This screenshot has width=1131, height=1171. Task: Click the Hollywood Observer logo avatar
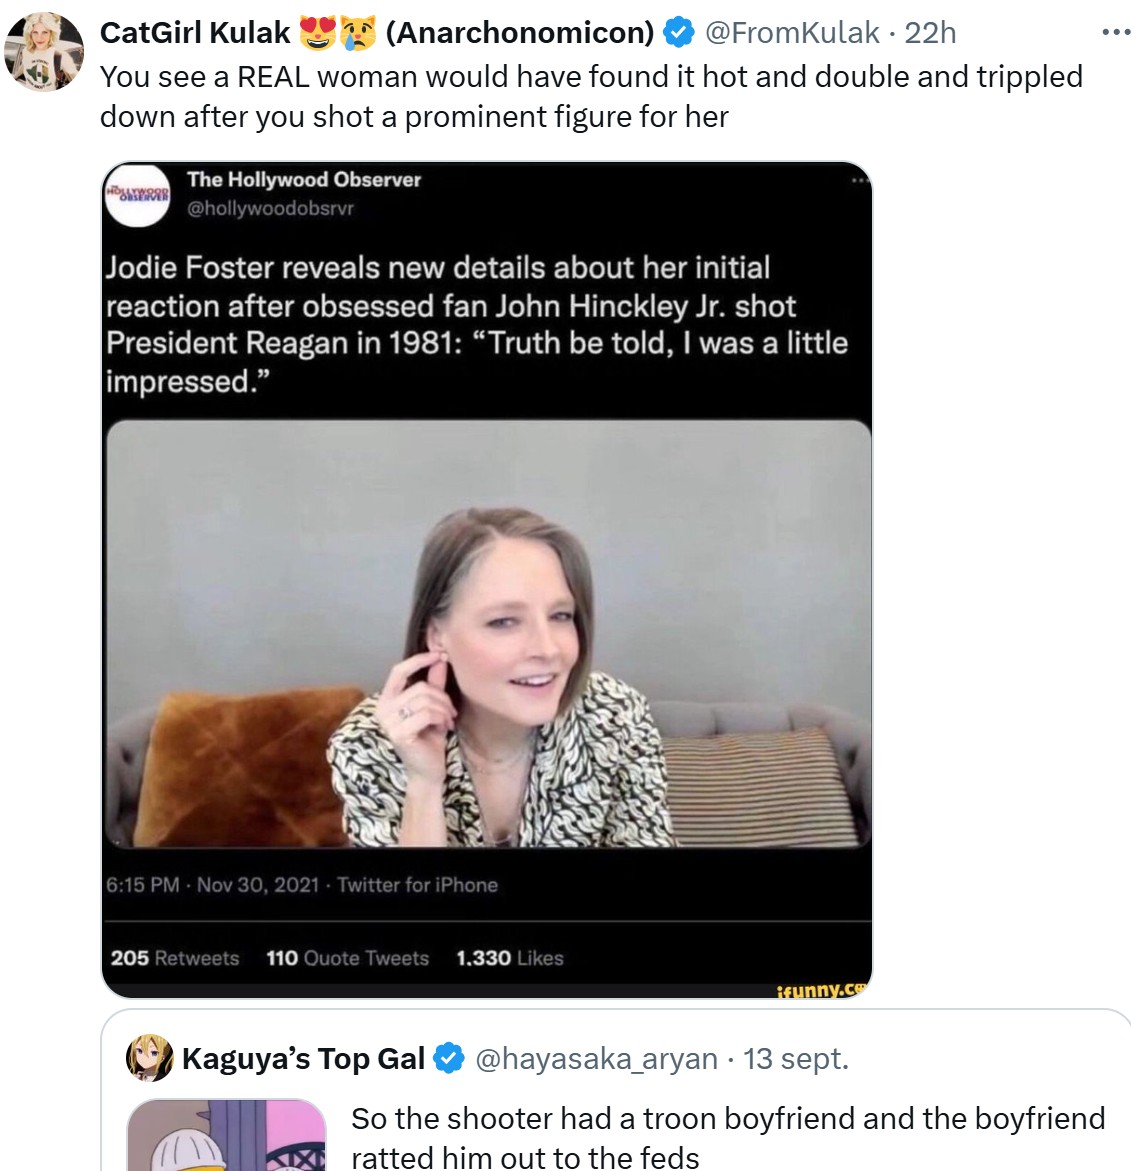click(x=138, y=192)
